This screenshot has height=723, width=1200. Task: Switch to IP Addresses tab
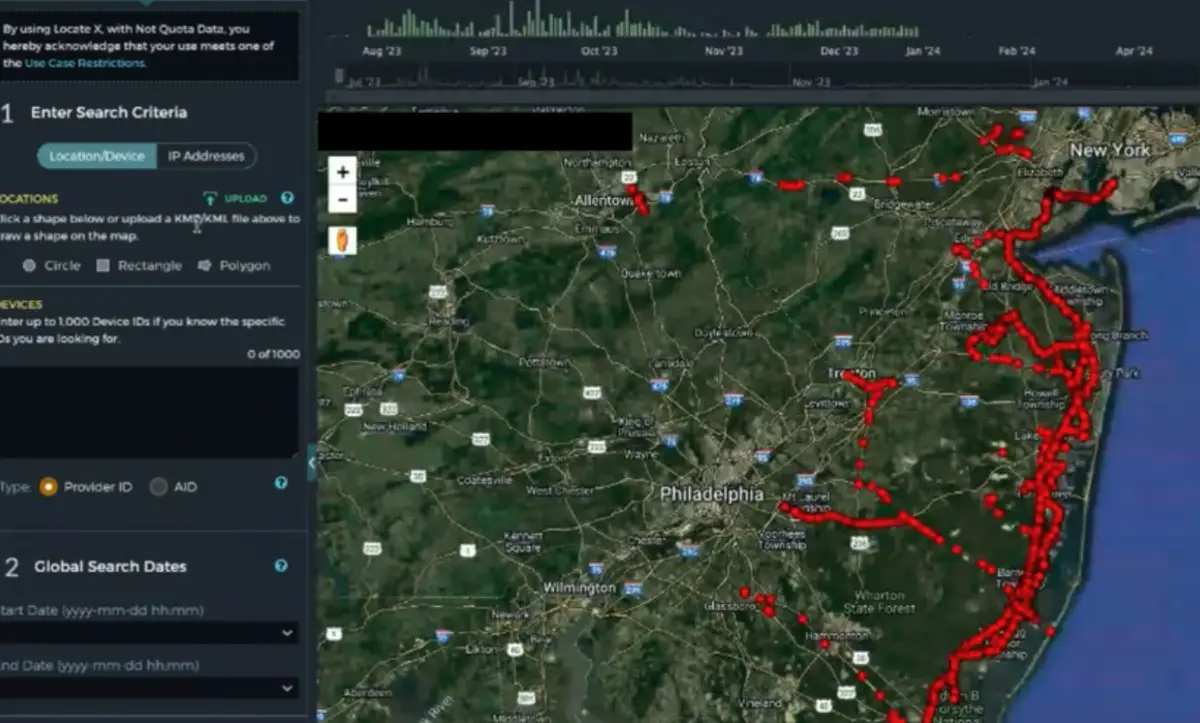(x=206, y=156)
